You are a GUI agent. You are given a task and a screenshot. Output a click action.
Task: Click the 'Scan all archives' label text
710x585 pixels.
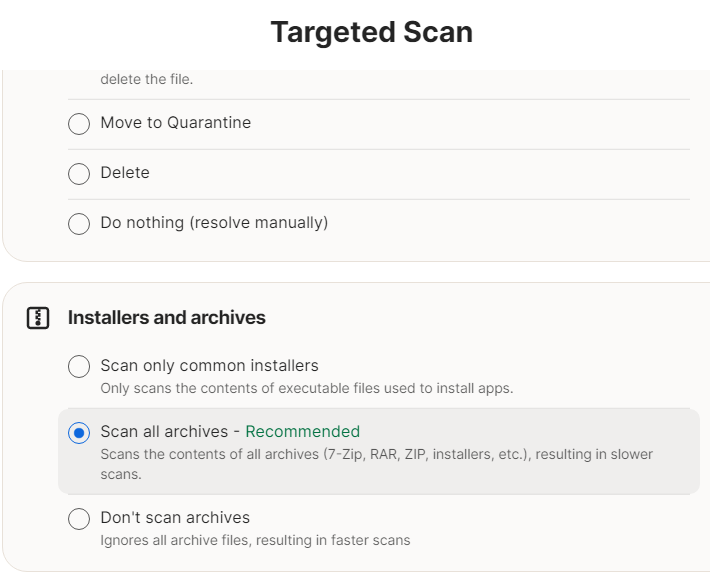tap(164, 432)
